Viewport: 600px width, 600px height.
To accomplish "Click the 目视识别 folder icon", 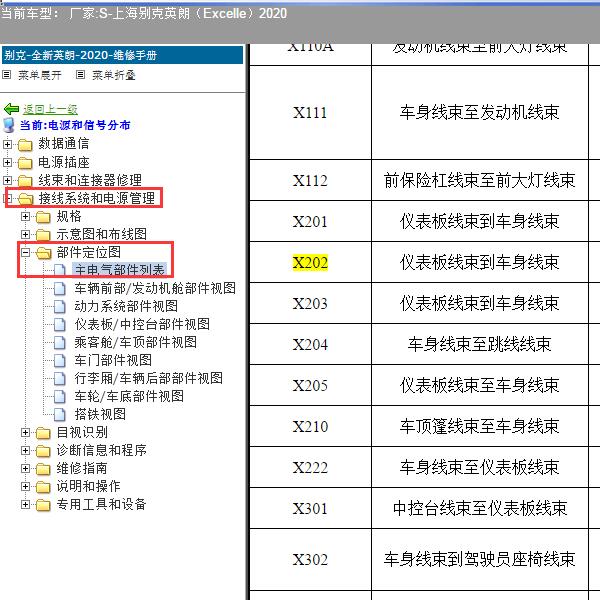I will (x=43, y=433).
